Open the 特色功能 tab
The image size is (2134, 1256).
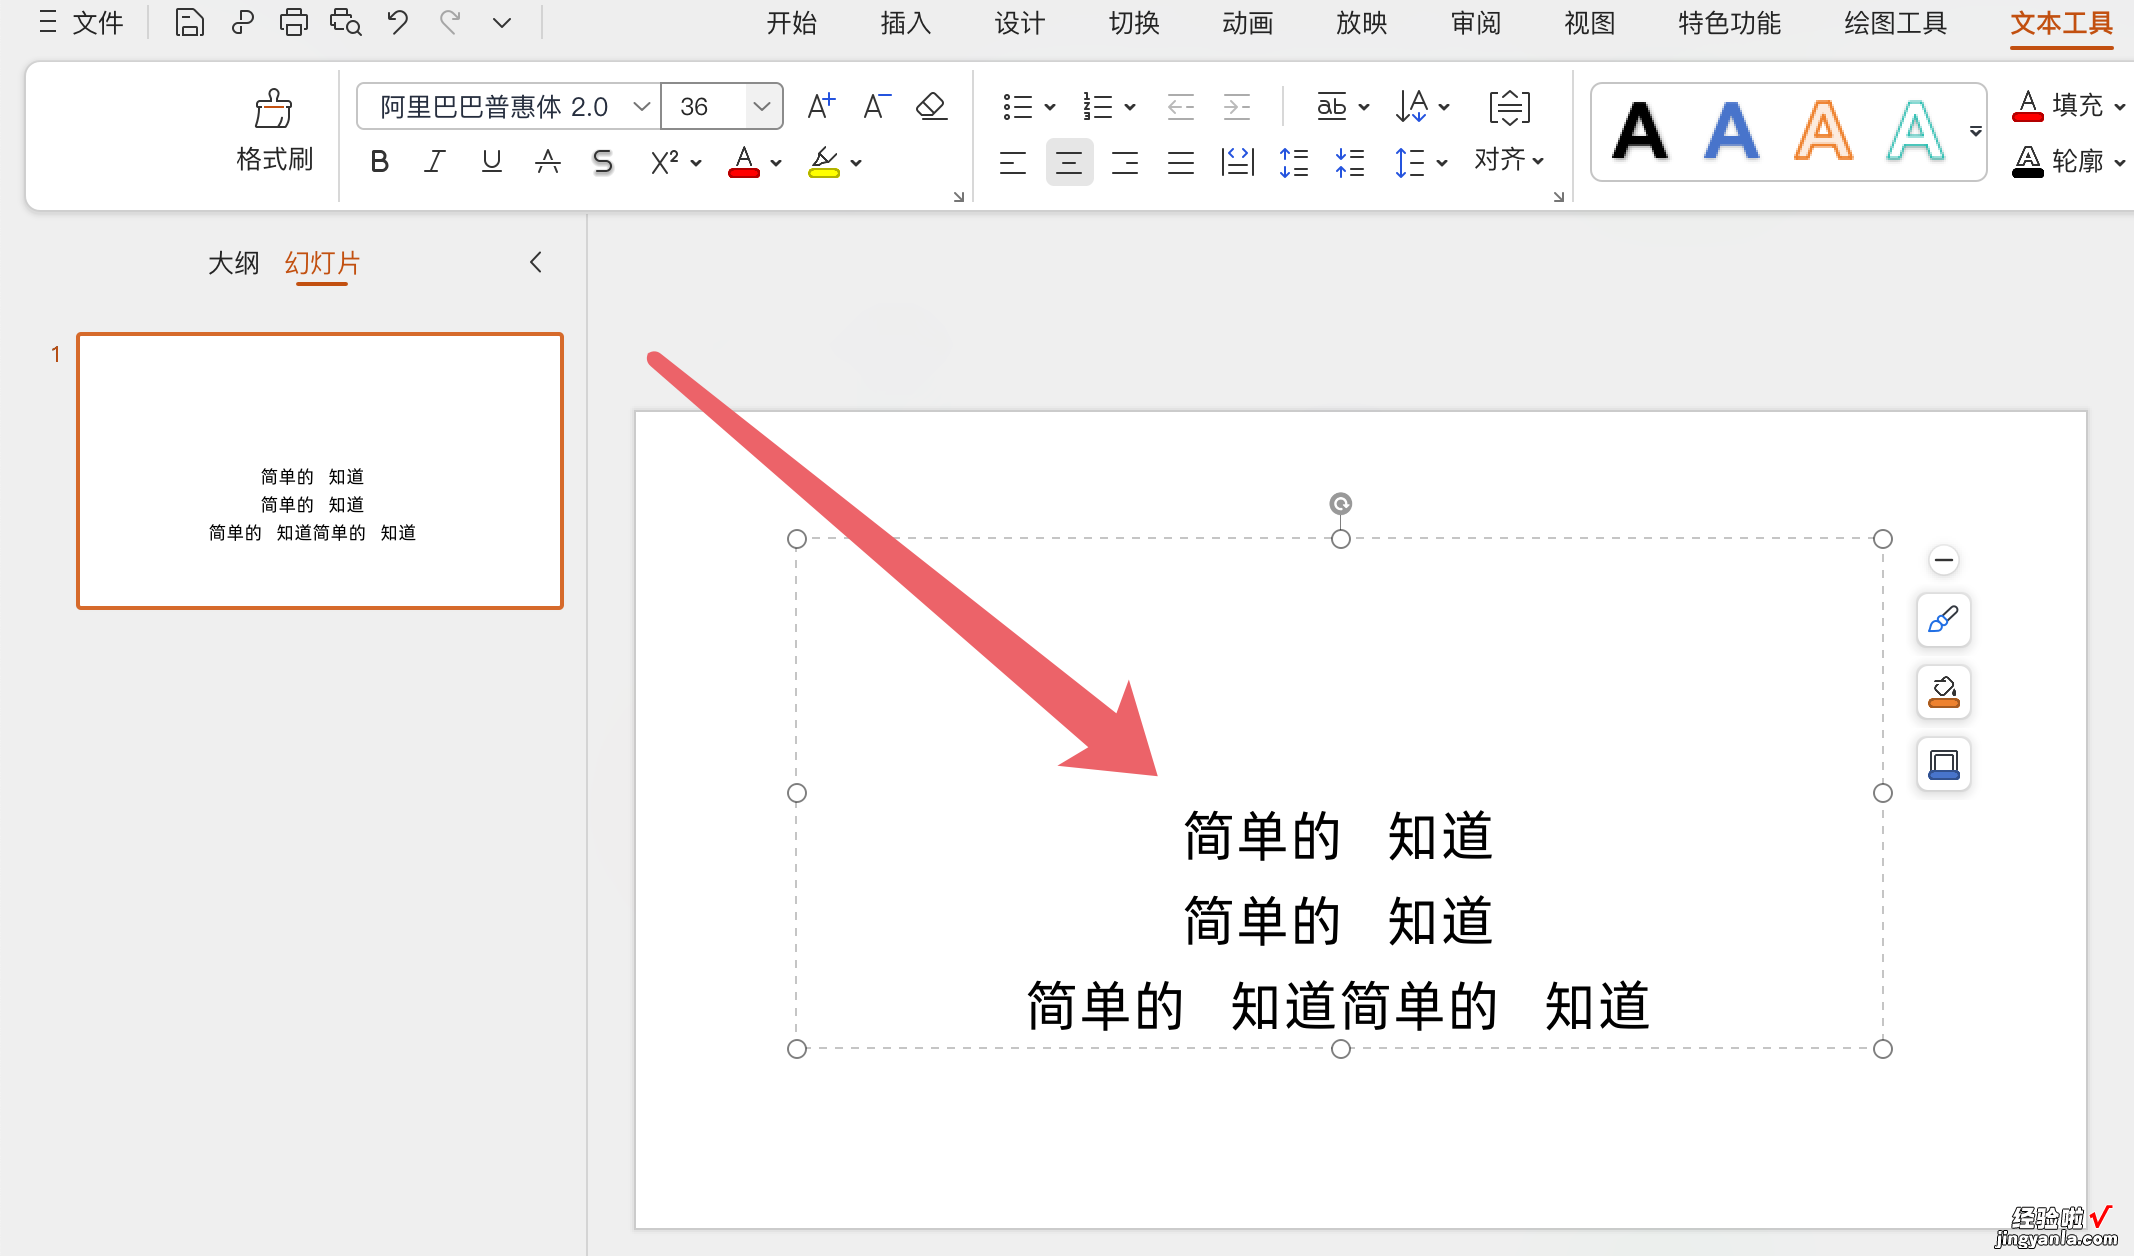pyautogui.click(x=1729, y=23)
